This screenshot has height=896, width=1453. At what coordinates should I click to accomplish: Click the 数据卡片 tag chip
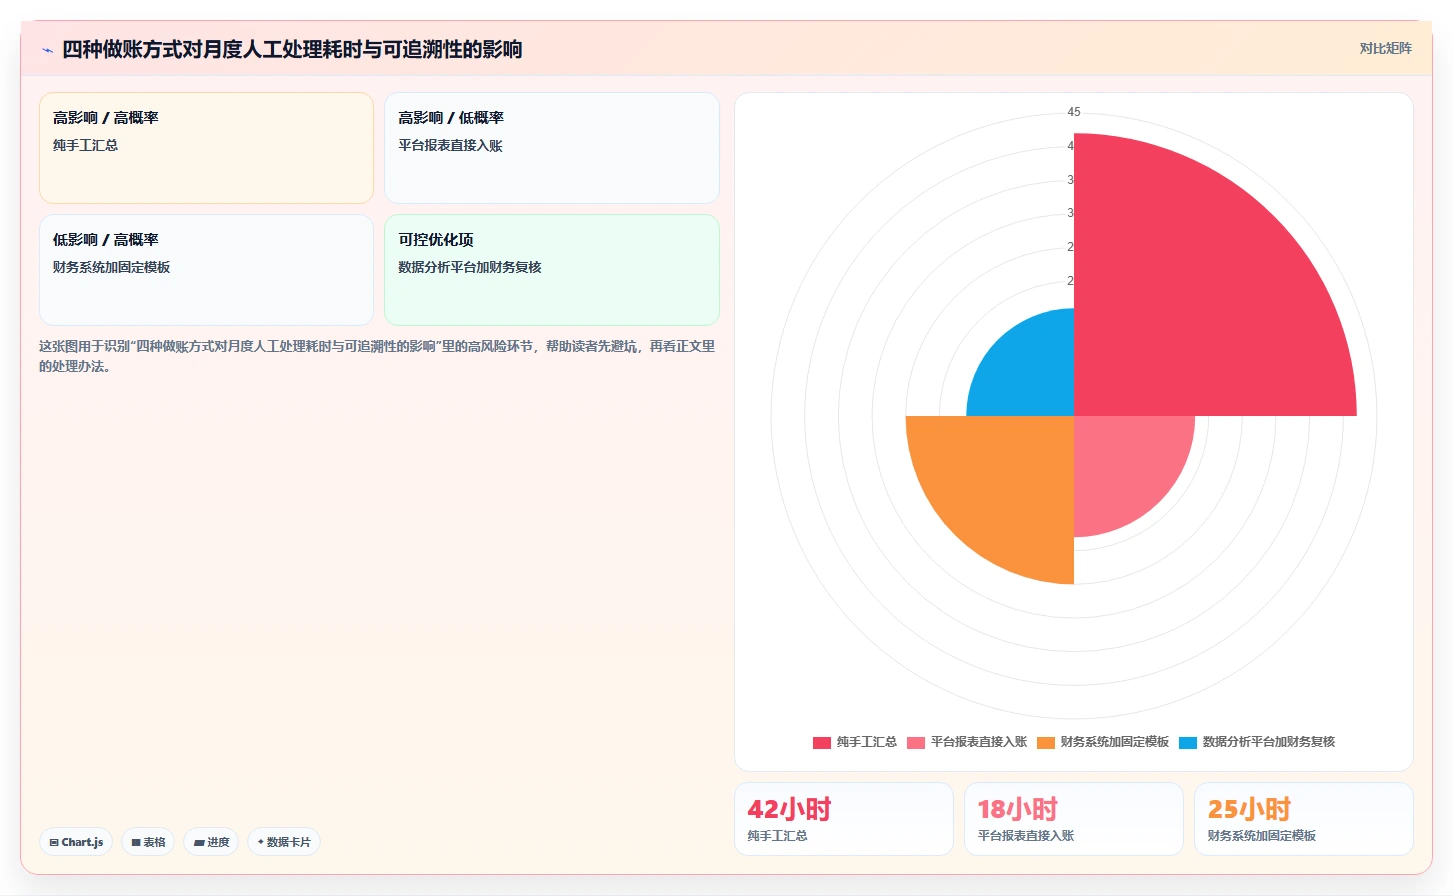click(x=284, y=842)
